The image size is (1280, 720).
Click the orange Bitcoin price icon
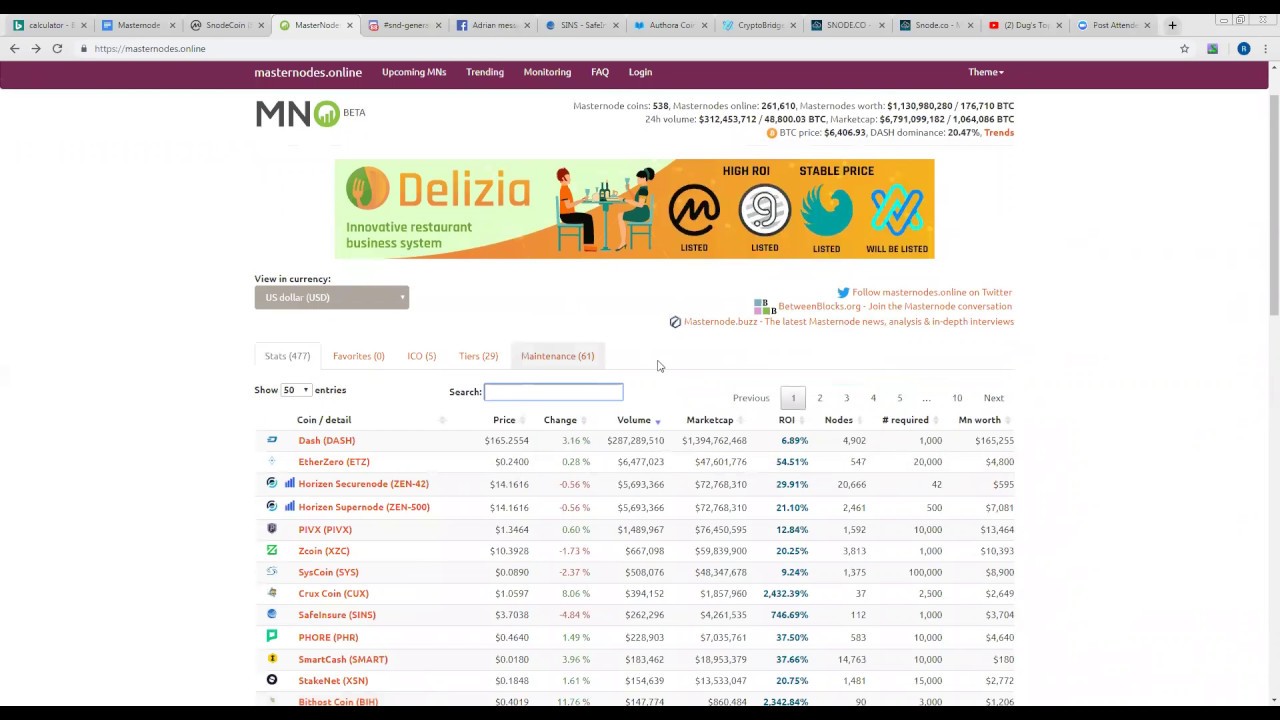(772, 133)
